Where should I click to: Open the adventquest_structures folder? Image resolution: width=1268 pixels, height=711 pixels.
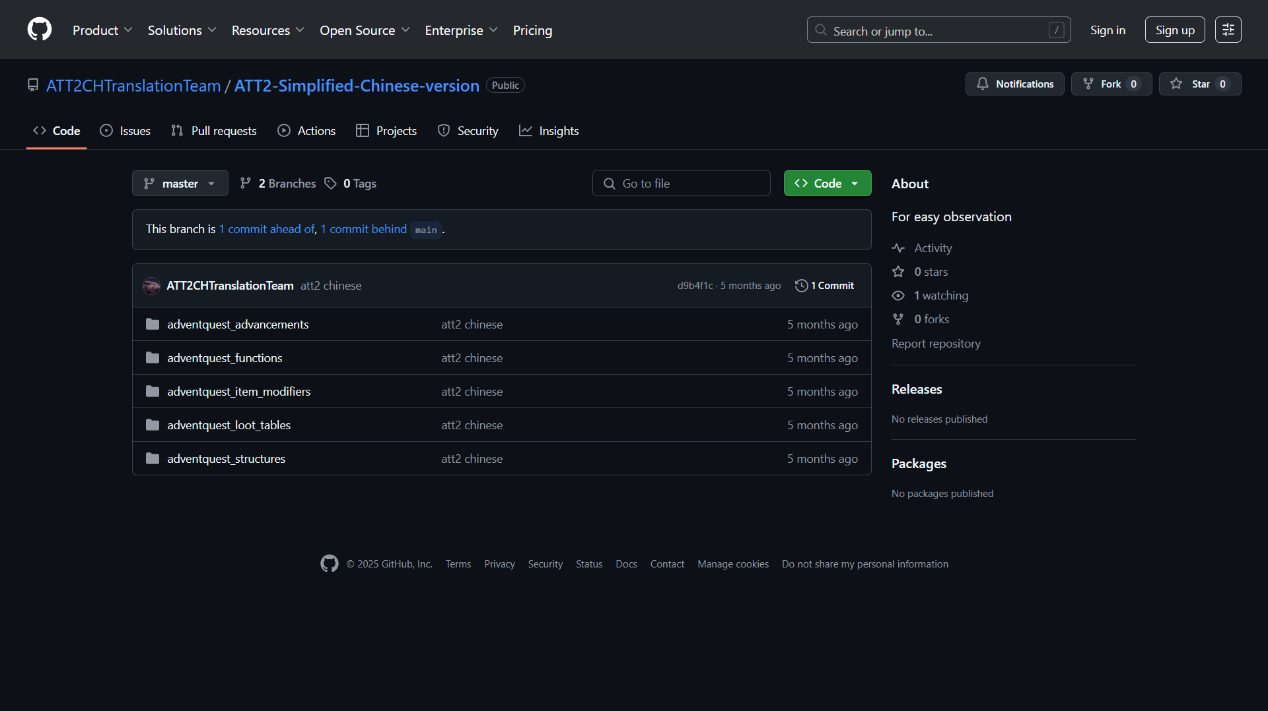226,459
